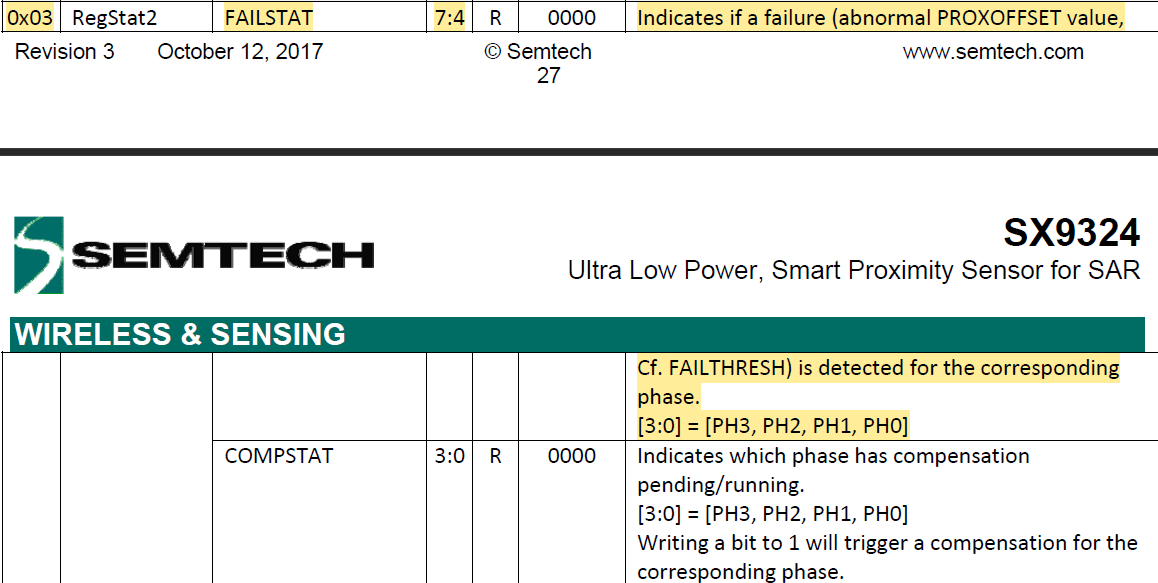Click the COMPSTAT field name
Viewport: 1158px width, 583px height.
(279, 456)
